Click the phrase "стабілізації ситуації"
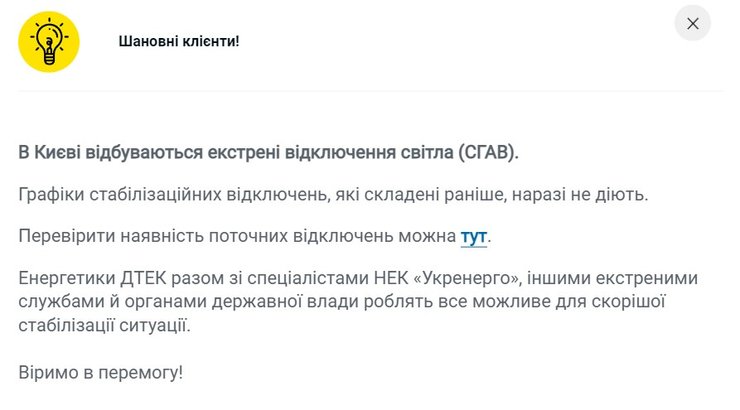 point(103,326)
